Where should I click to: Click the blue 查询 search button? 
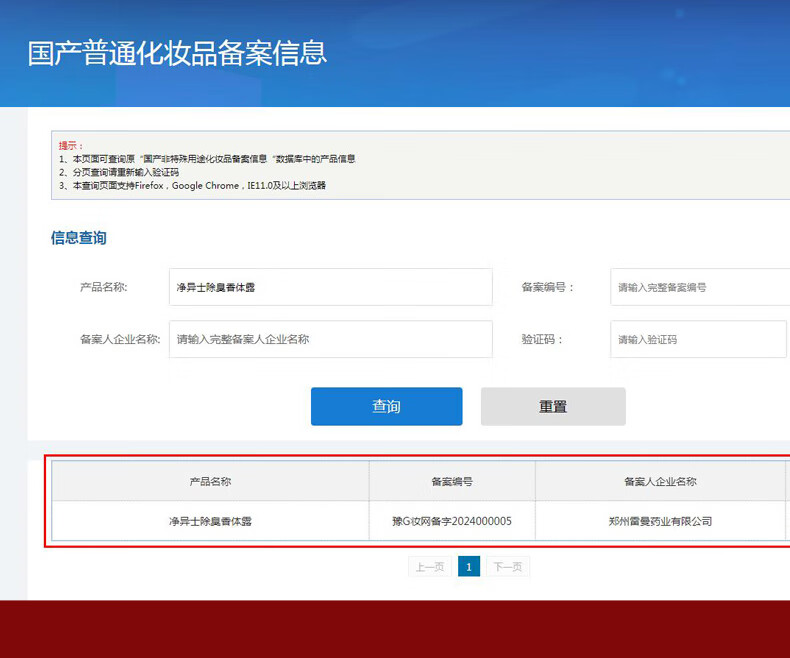tap(386, 407)
